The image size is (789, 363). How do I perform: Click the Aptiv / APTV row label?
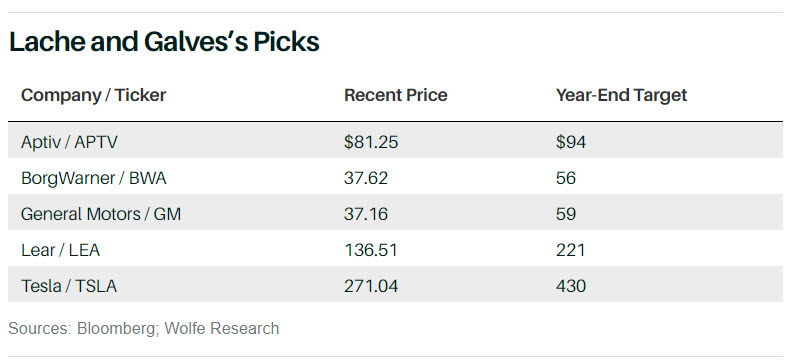[69, 142]
